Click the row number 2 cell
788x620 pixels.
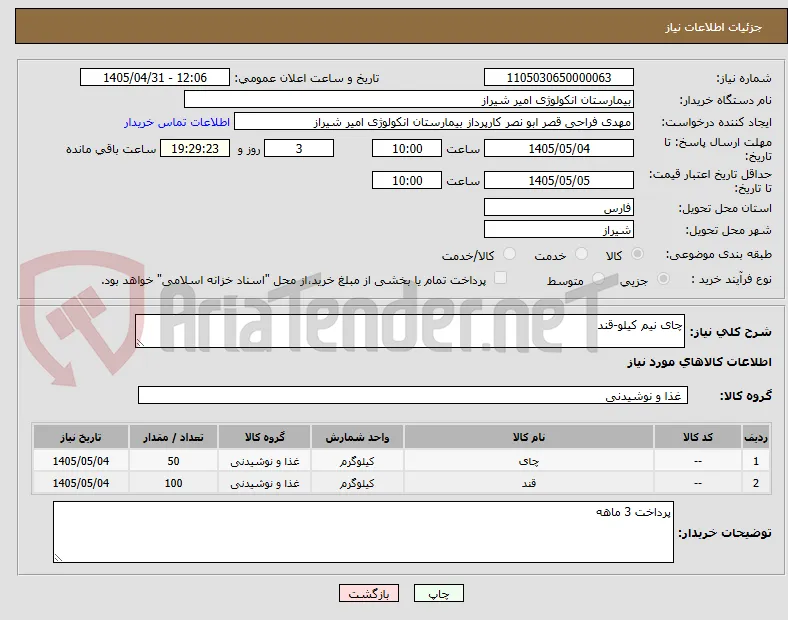tap(756, 483)
